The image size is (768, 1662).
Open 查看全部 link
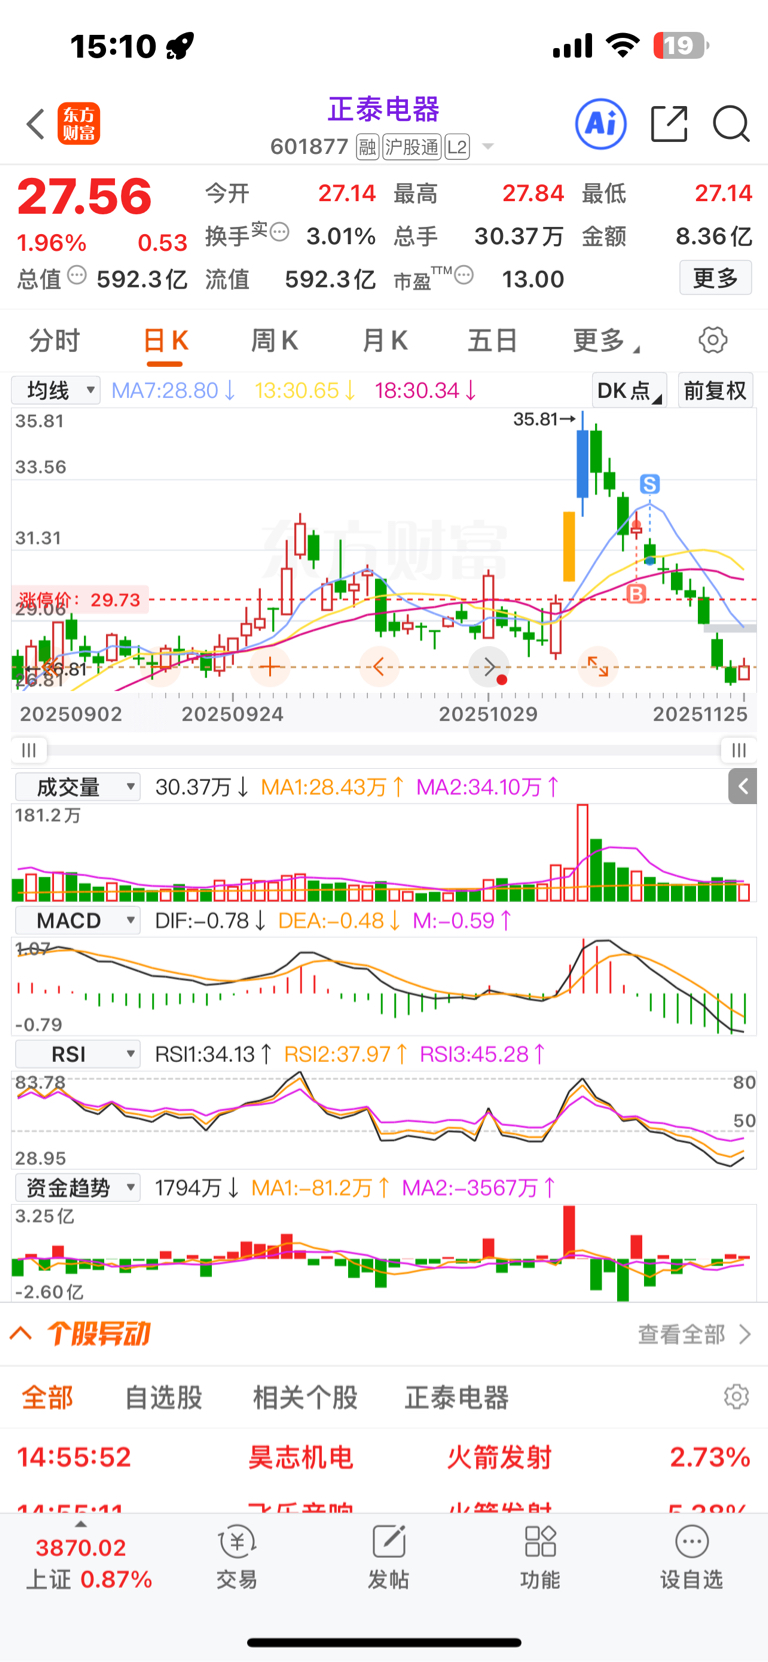[x=694, y=1334]
